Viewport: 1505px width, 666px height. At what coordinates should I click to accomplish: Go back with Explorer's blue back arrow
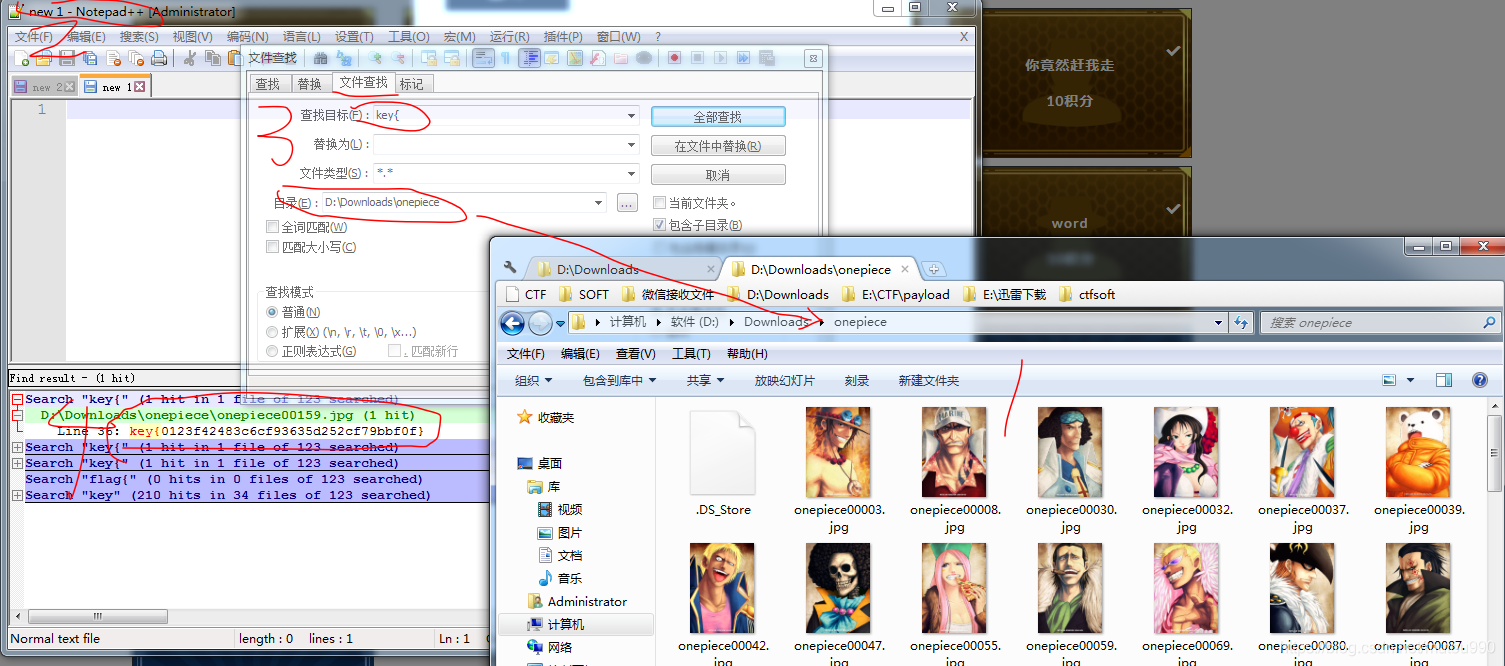[x=512, y=322]
